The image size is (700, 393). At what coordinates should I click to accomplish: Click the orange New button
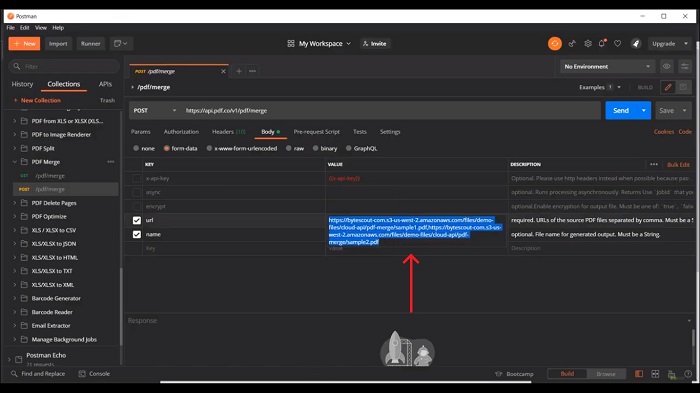pyautogui.click(x=25, y=44)
